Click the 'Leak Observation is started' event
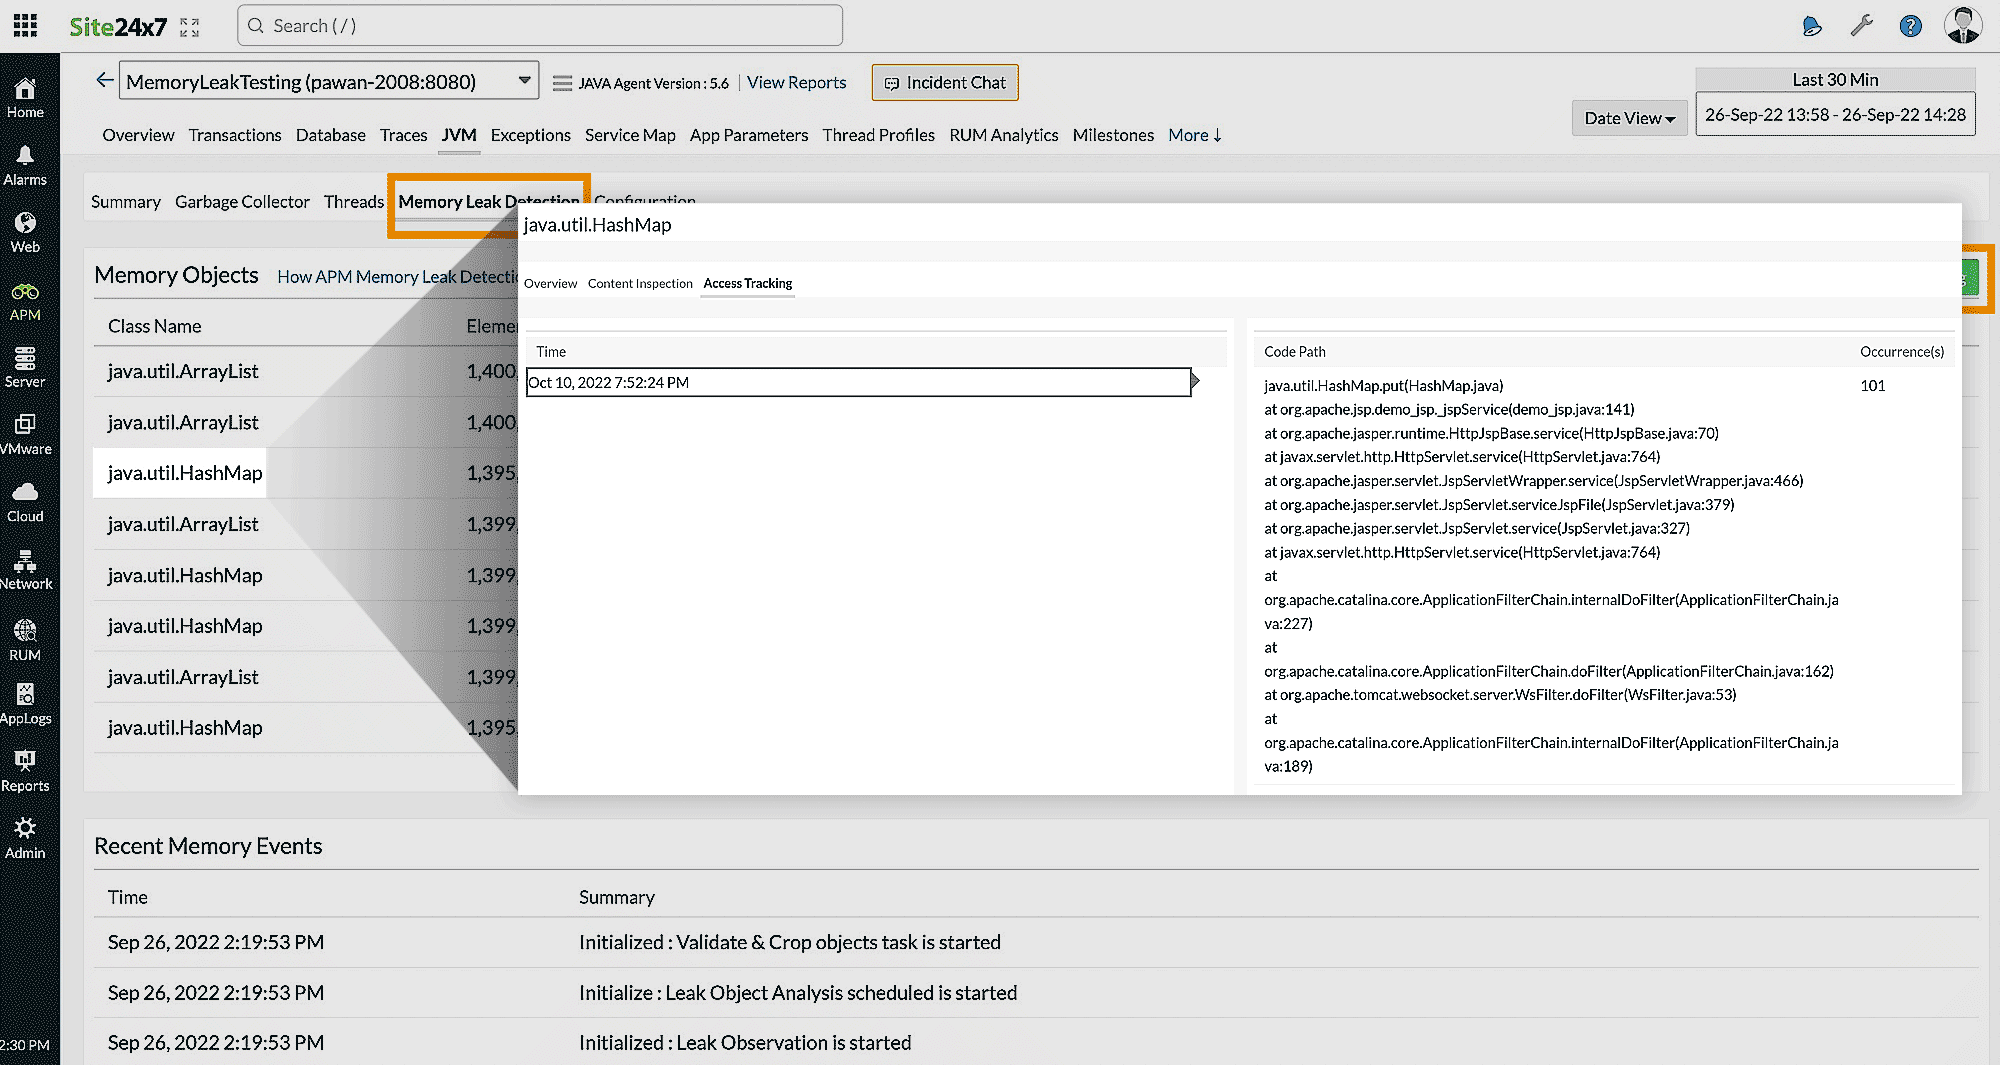 pyautogui.click(x=744, y=1043)
